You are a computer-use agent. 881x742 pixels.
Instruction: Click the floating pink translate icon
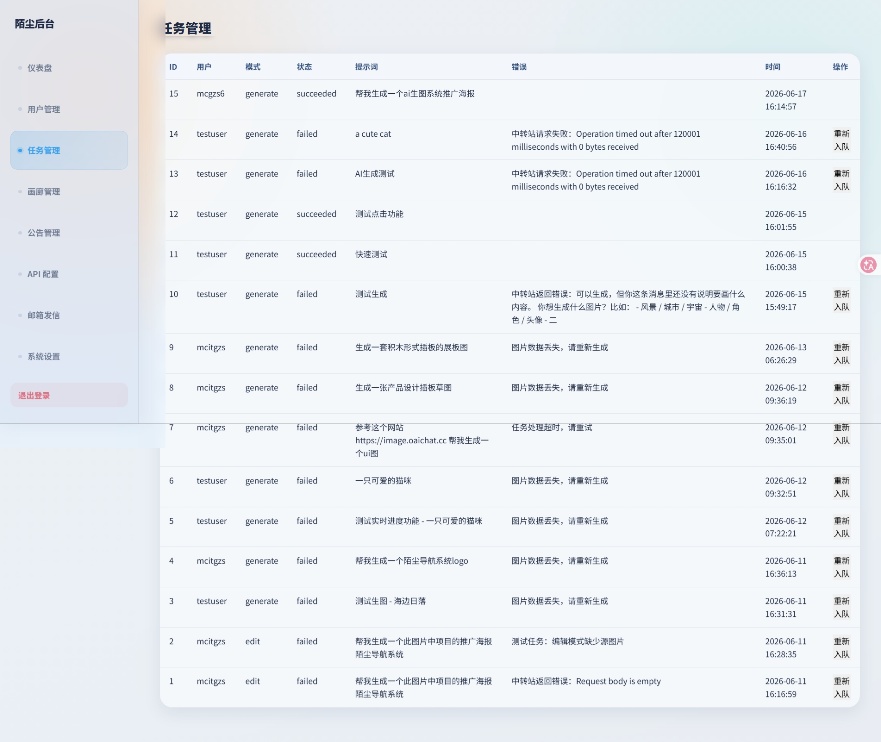tap(869, 265)
